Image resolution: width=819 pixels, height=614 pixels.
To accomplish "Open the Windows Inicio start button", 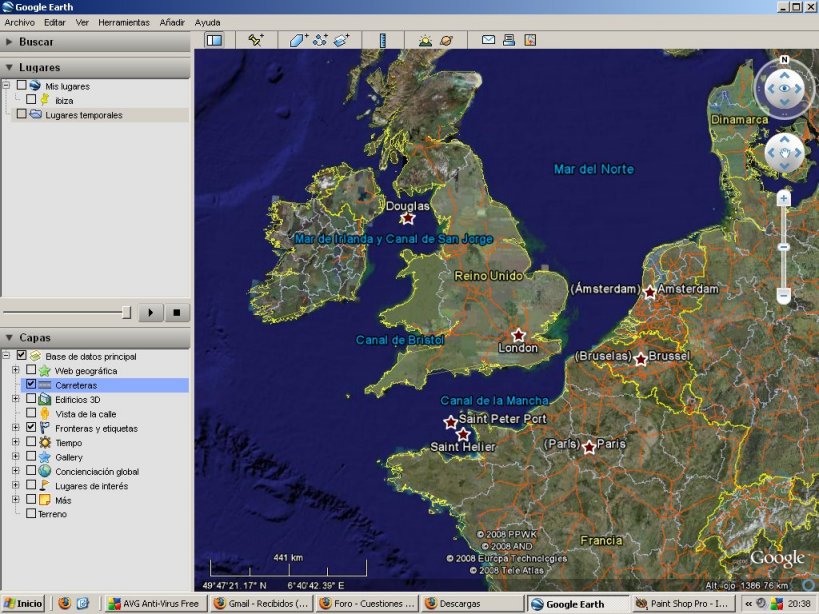I will 22,604.
